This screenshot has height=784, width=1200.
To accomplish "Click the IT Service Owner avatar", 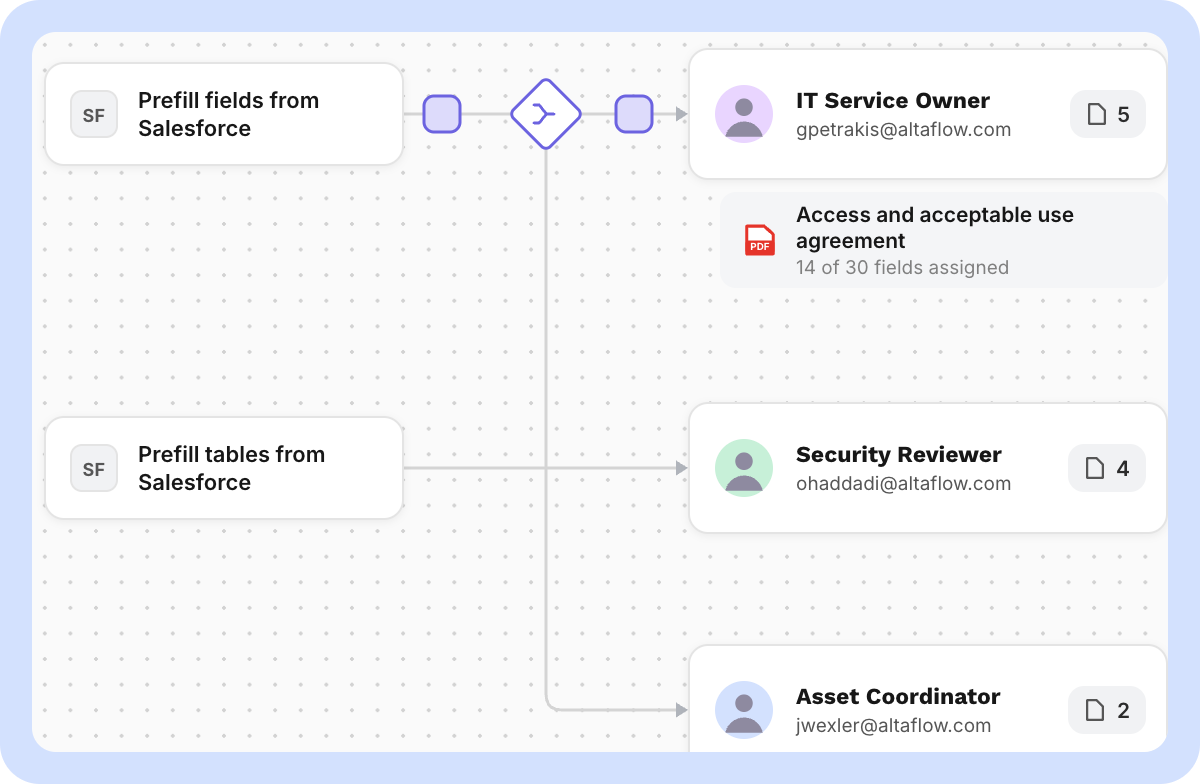I will pos(744,114).
